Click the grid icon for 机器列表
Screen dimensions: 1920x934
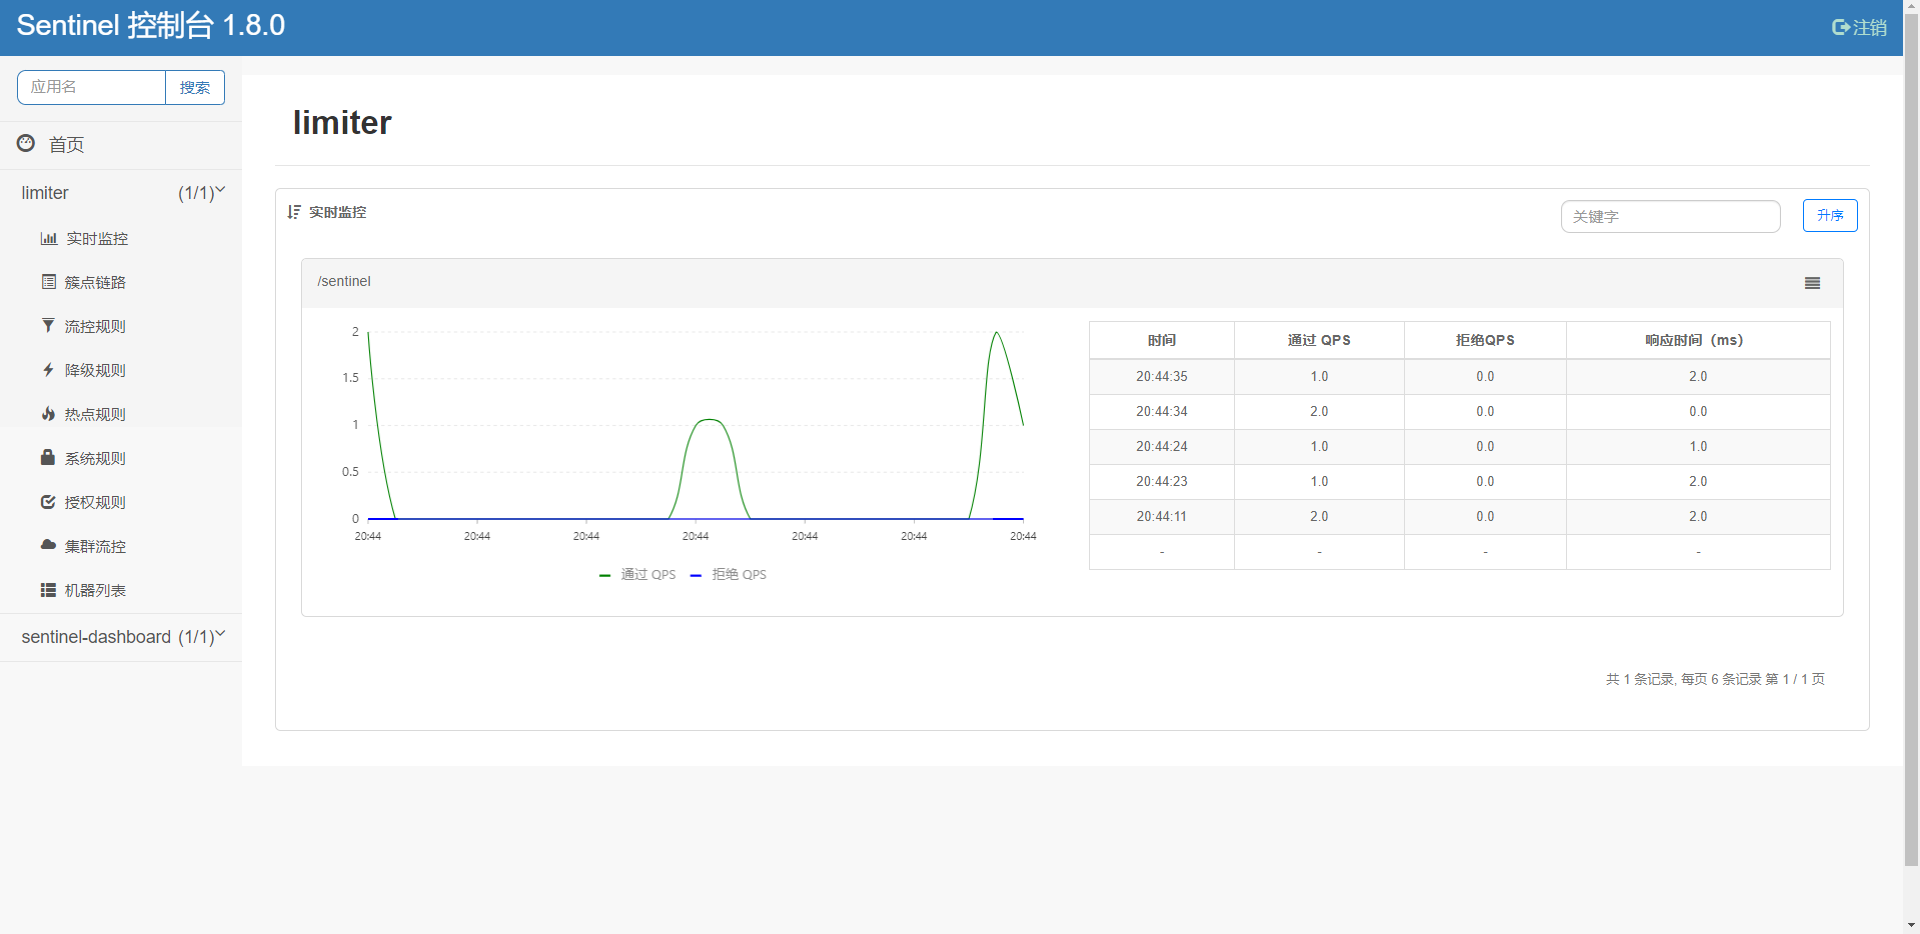48,590
